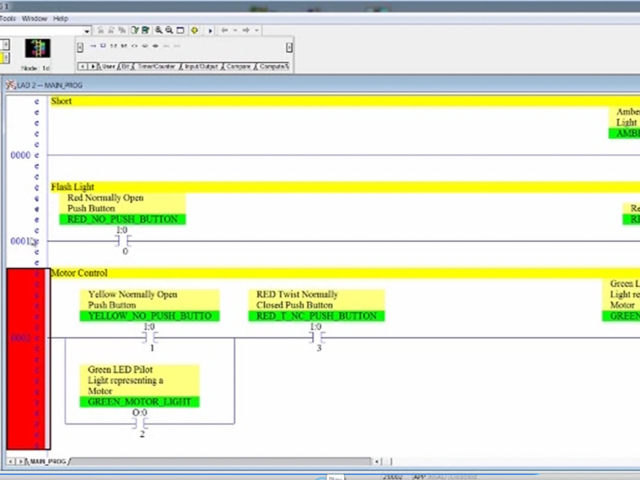
Task: Open the back arrow history dropdown
Action: click(x=235, y=30)
